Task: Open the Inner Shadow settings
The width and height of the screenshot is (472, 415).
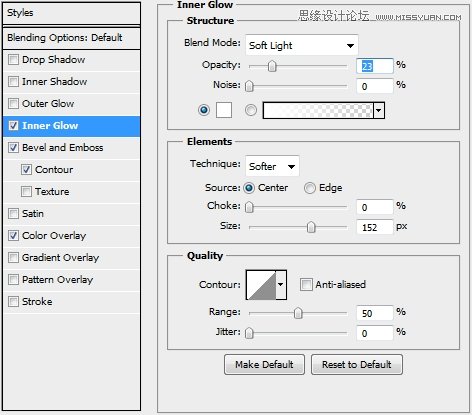Action: pyautogui.click(x=55, y=81)
